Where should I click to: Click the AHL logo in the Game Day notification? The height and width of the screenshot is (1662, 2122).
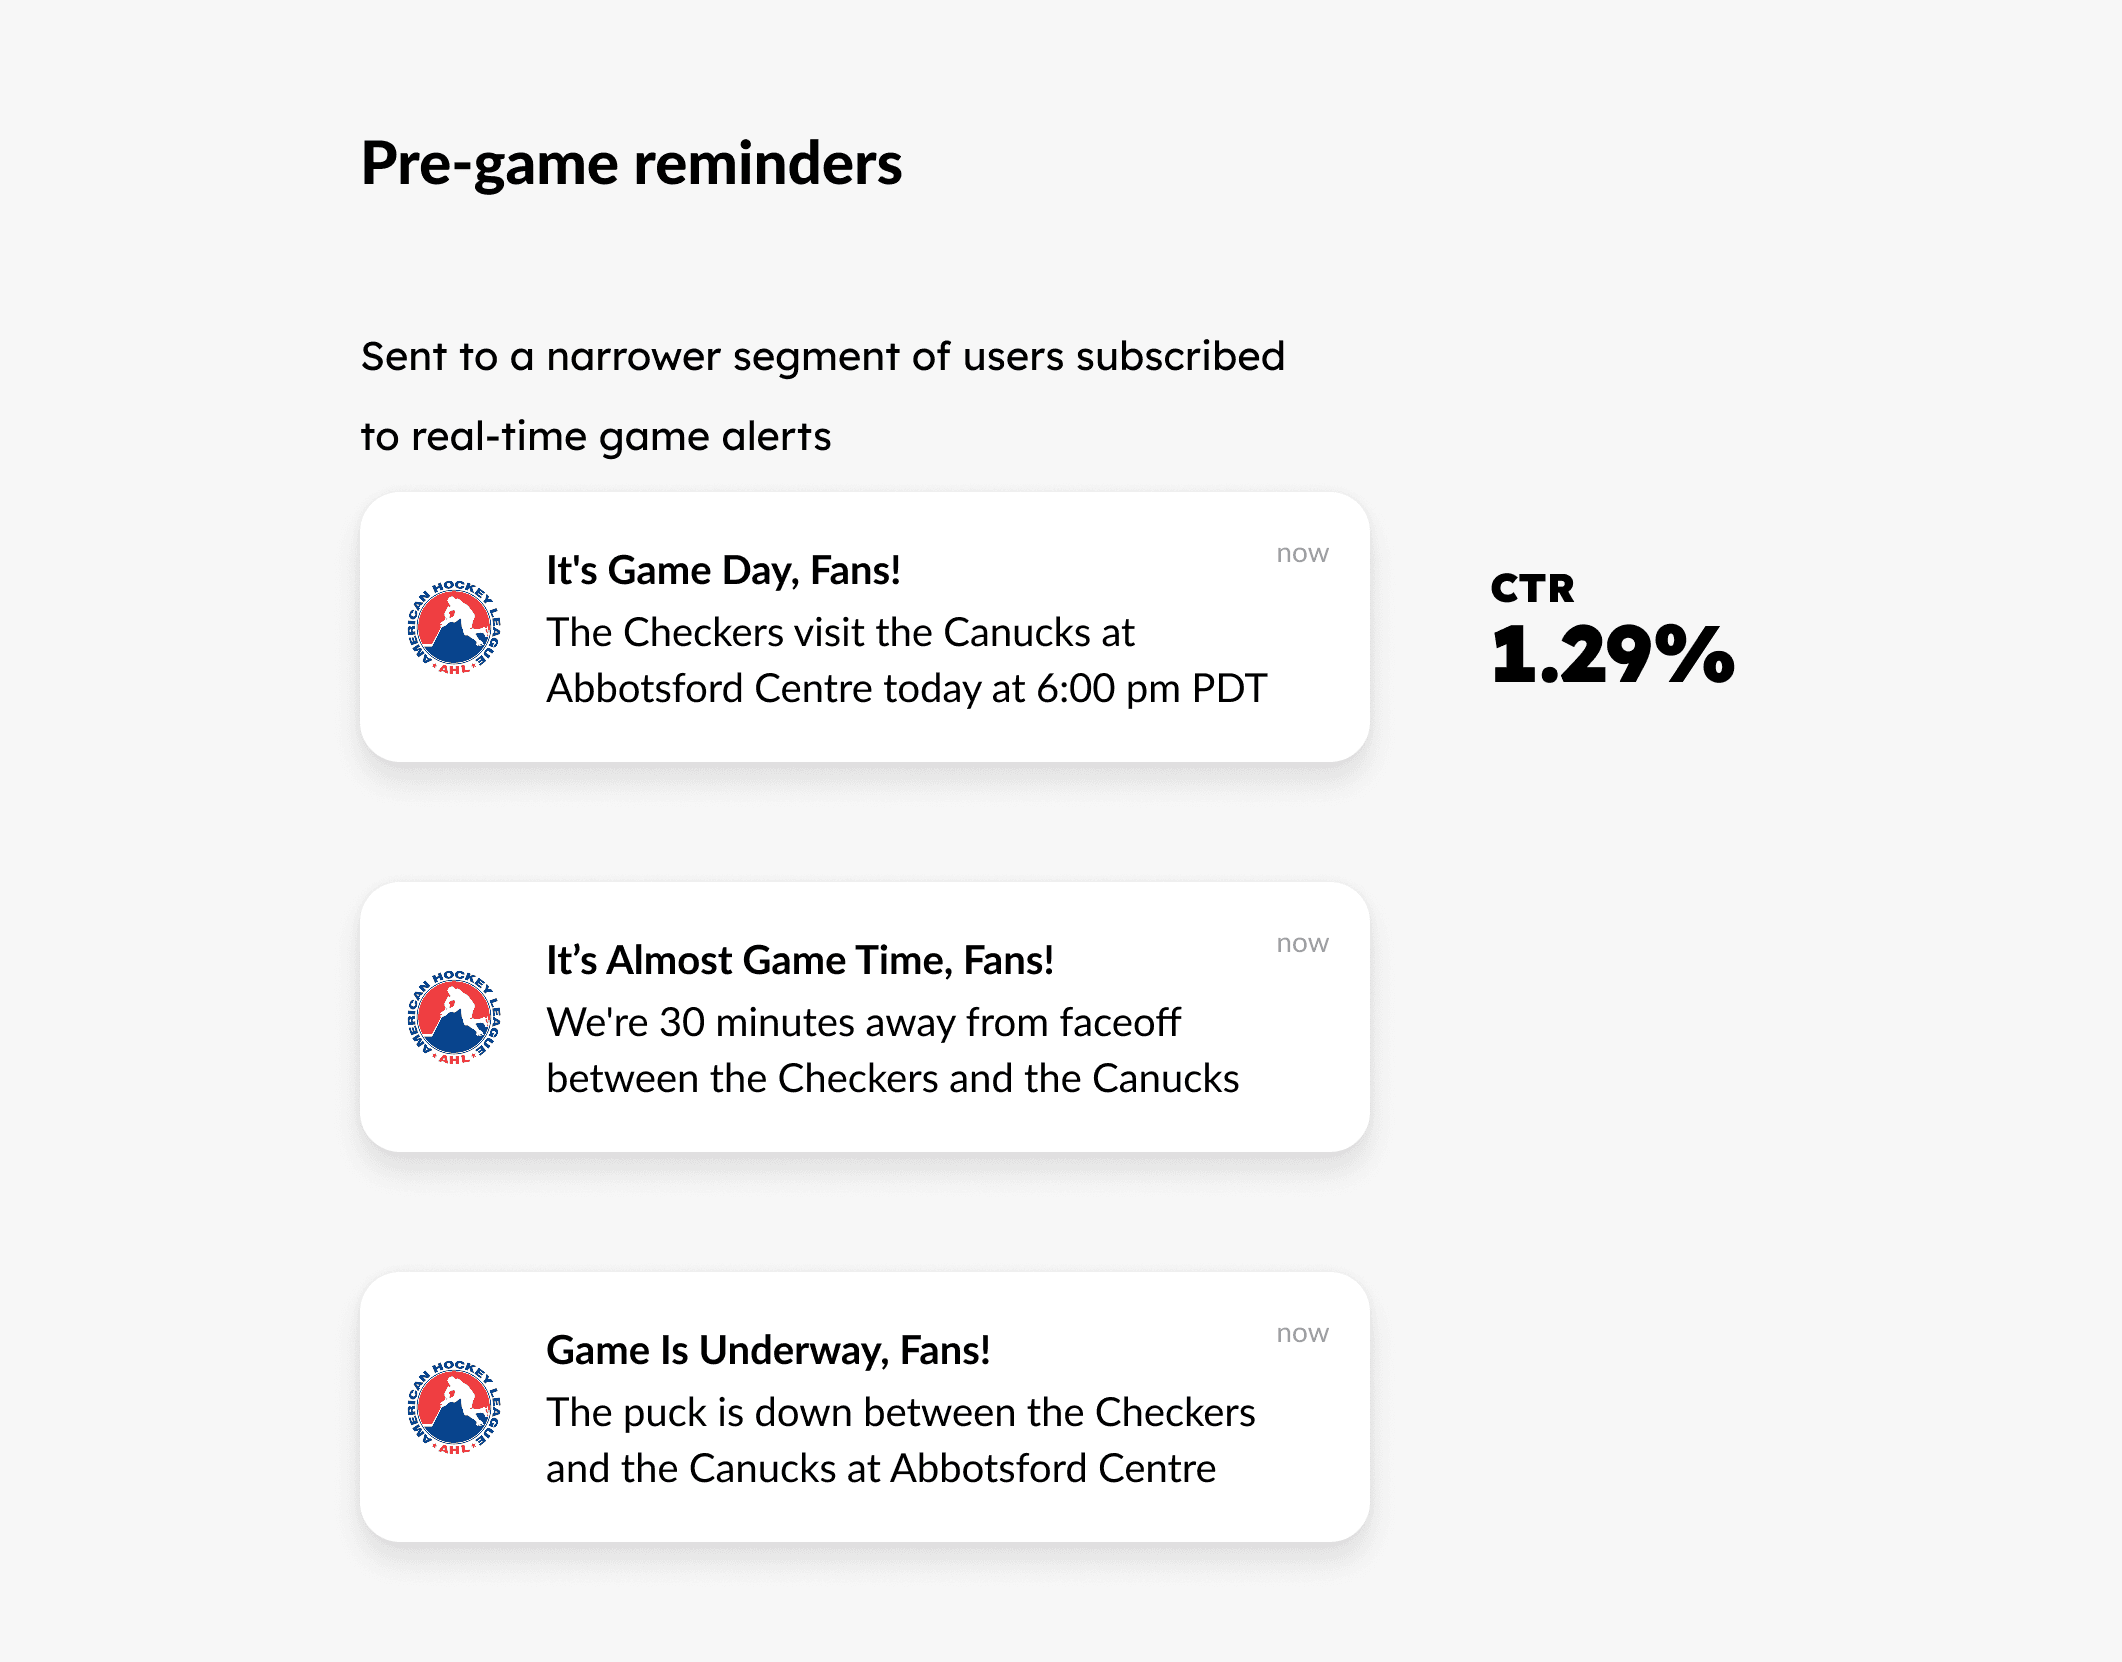pyautogui.click(x=454, y=627)
